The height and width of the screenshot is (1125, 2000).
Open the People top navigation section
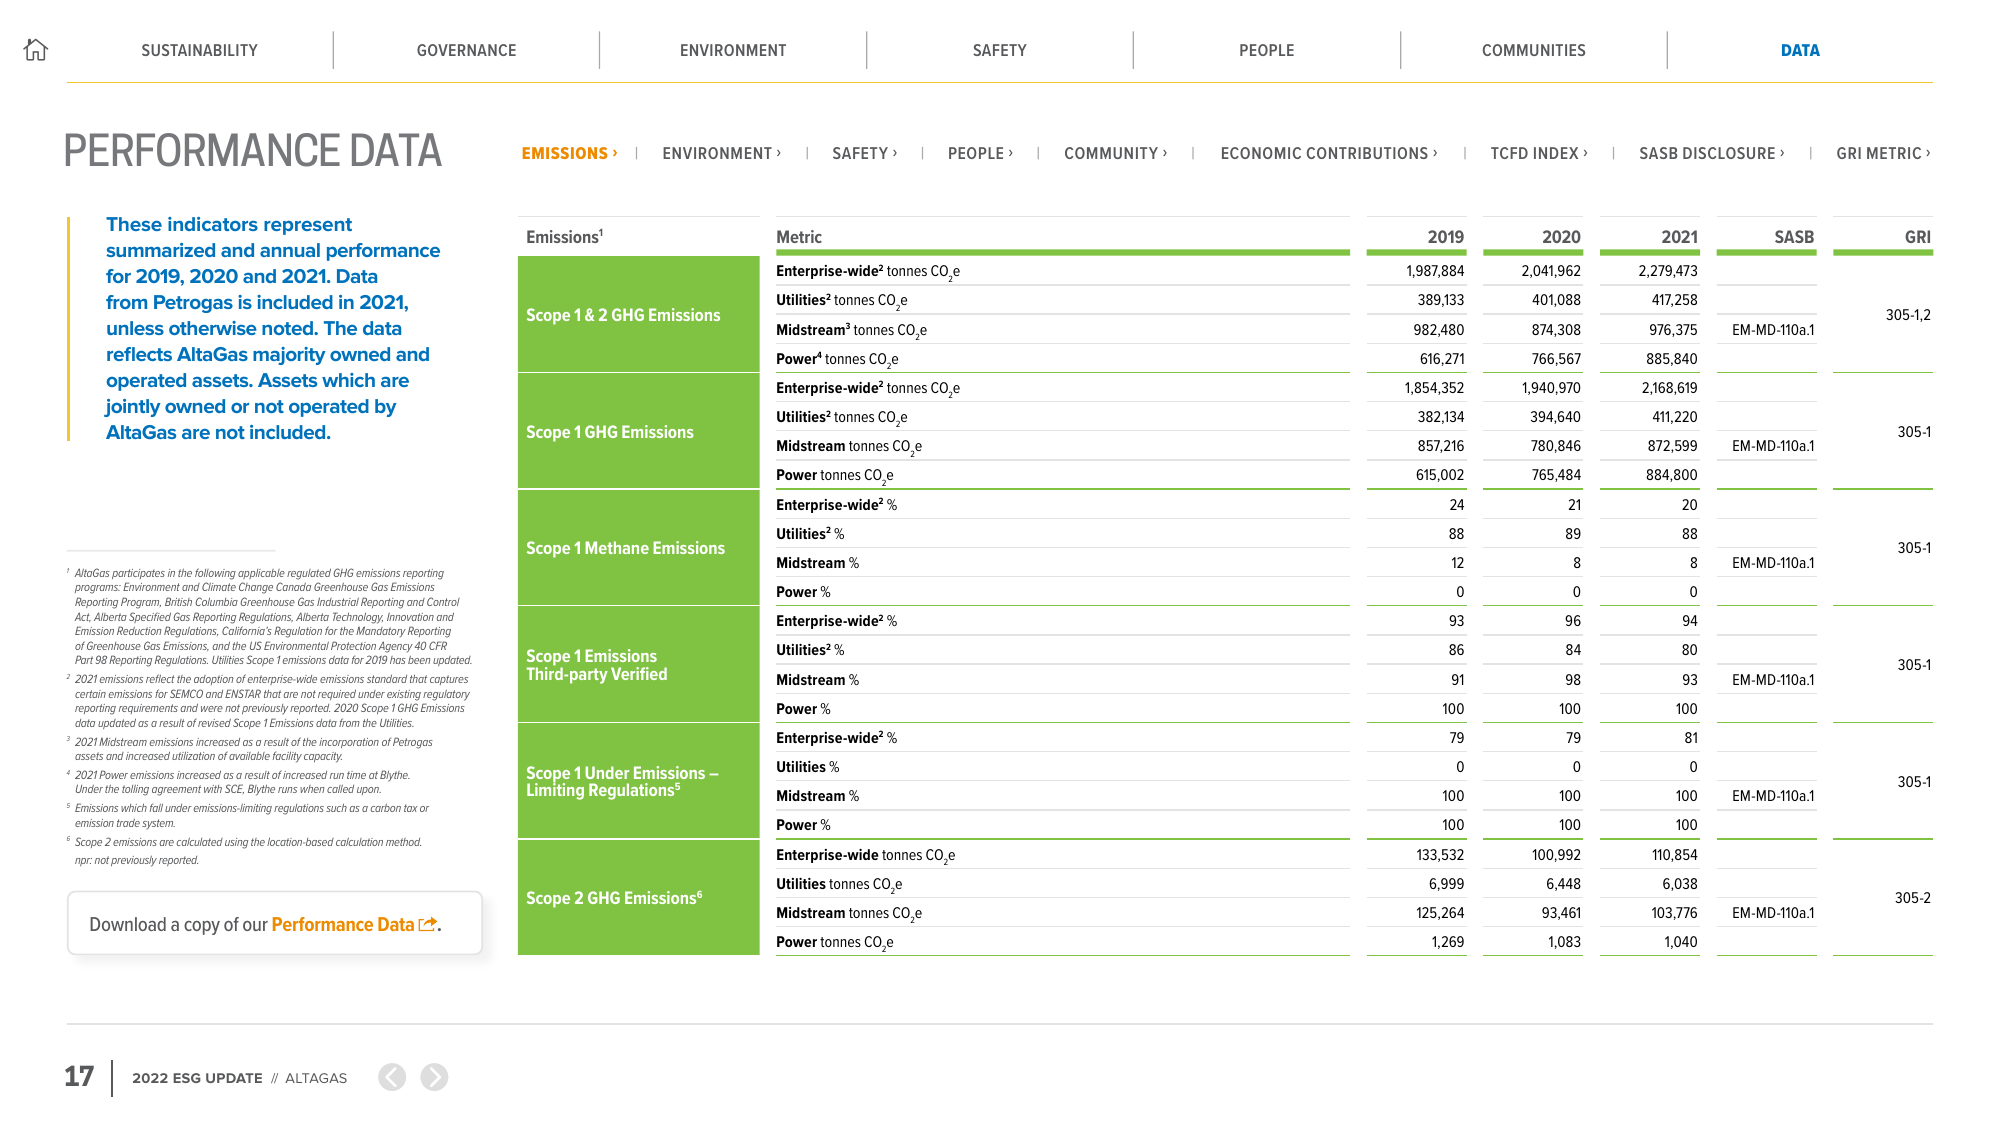1266,50
